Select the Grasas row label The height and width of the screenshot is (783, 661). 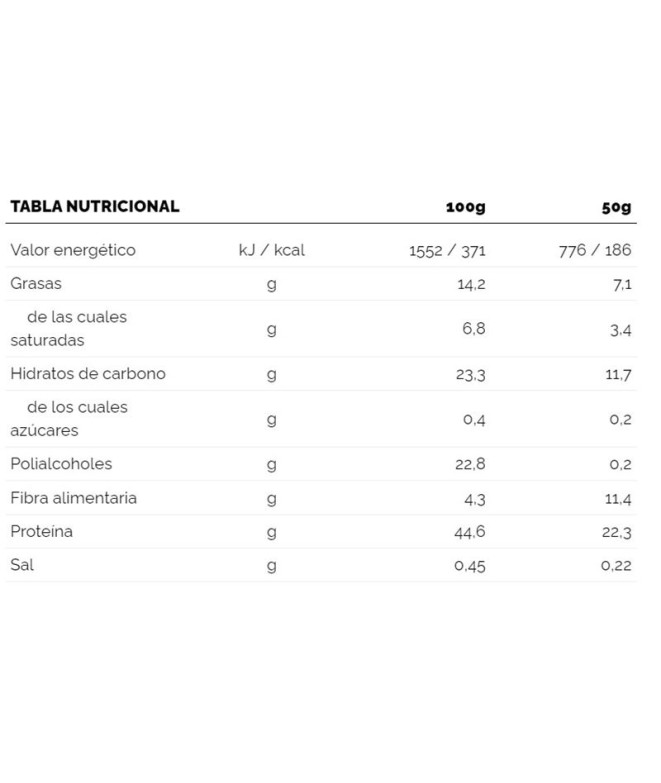(36, 284)
